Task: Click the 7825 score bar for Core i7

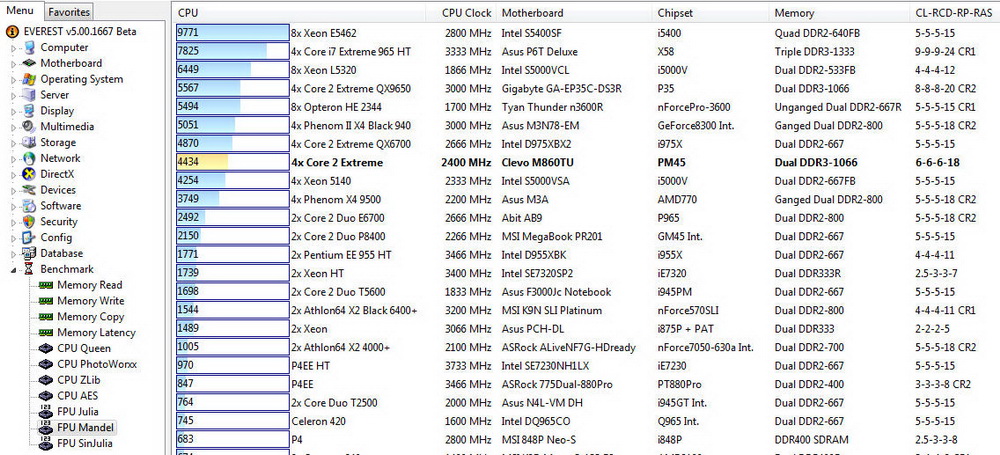Action: tap(232, 51)
